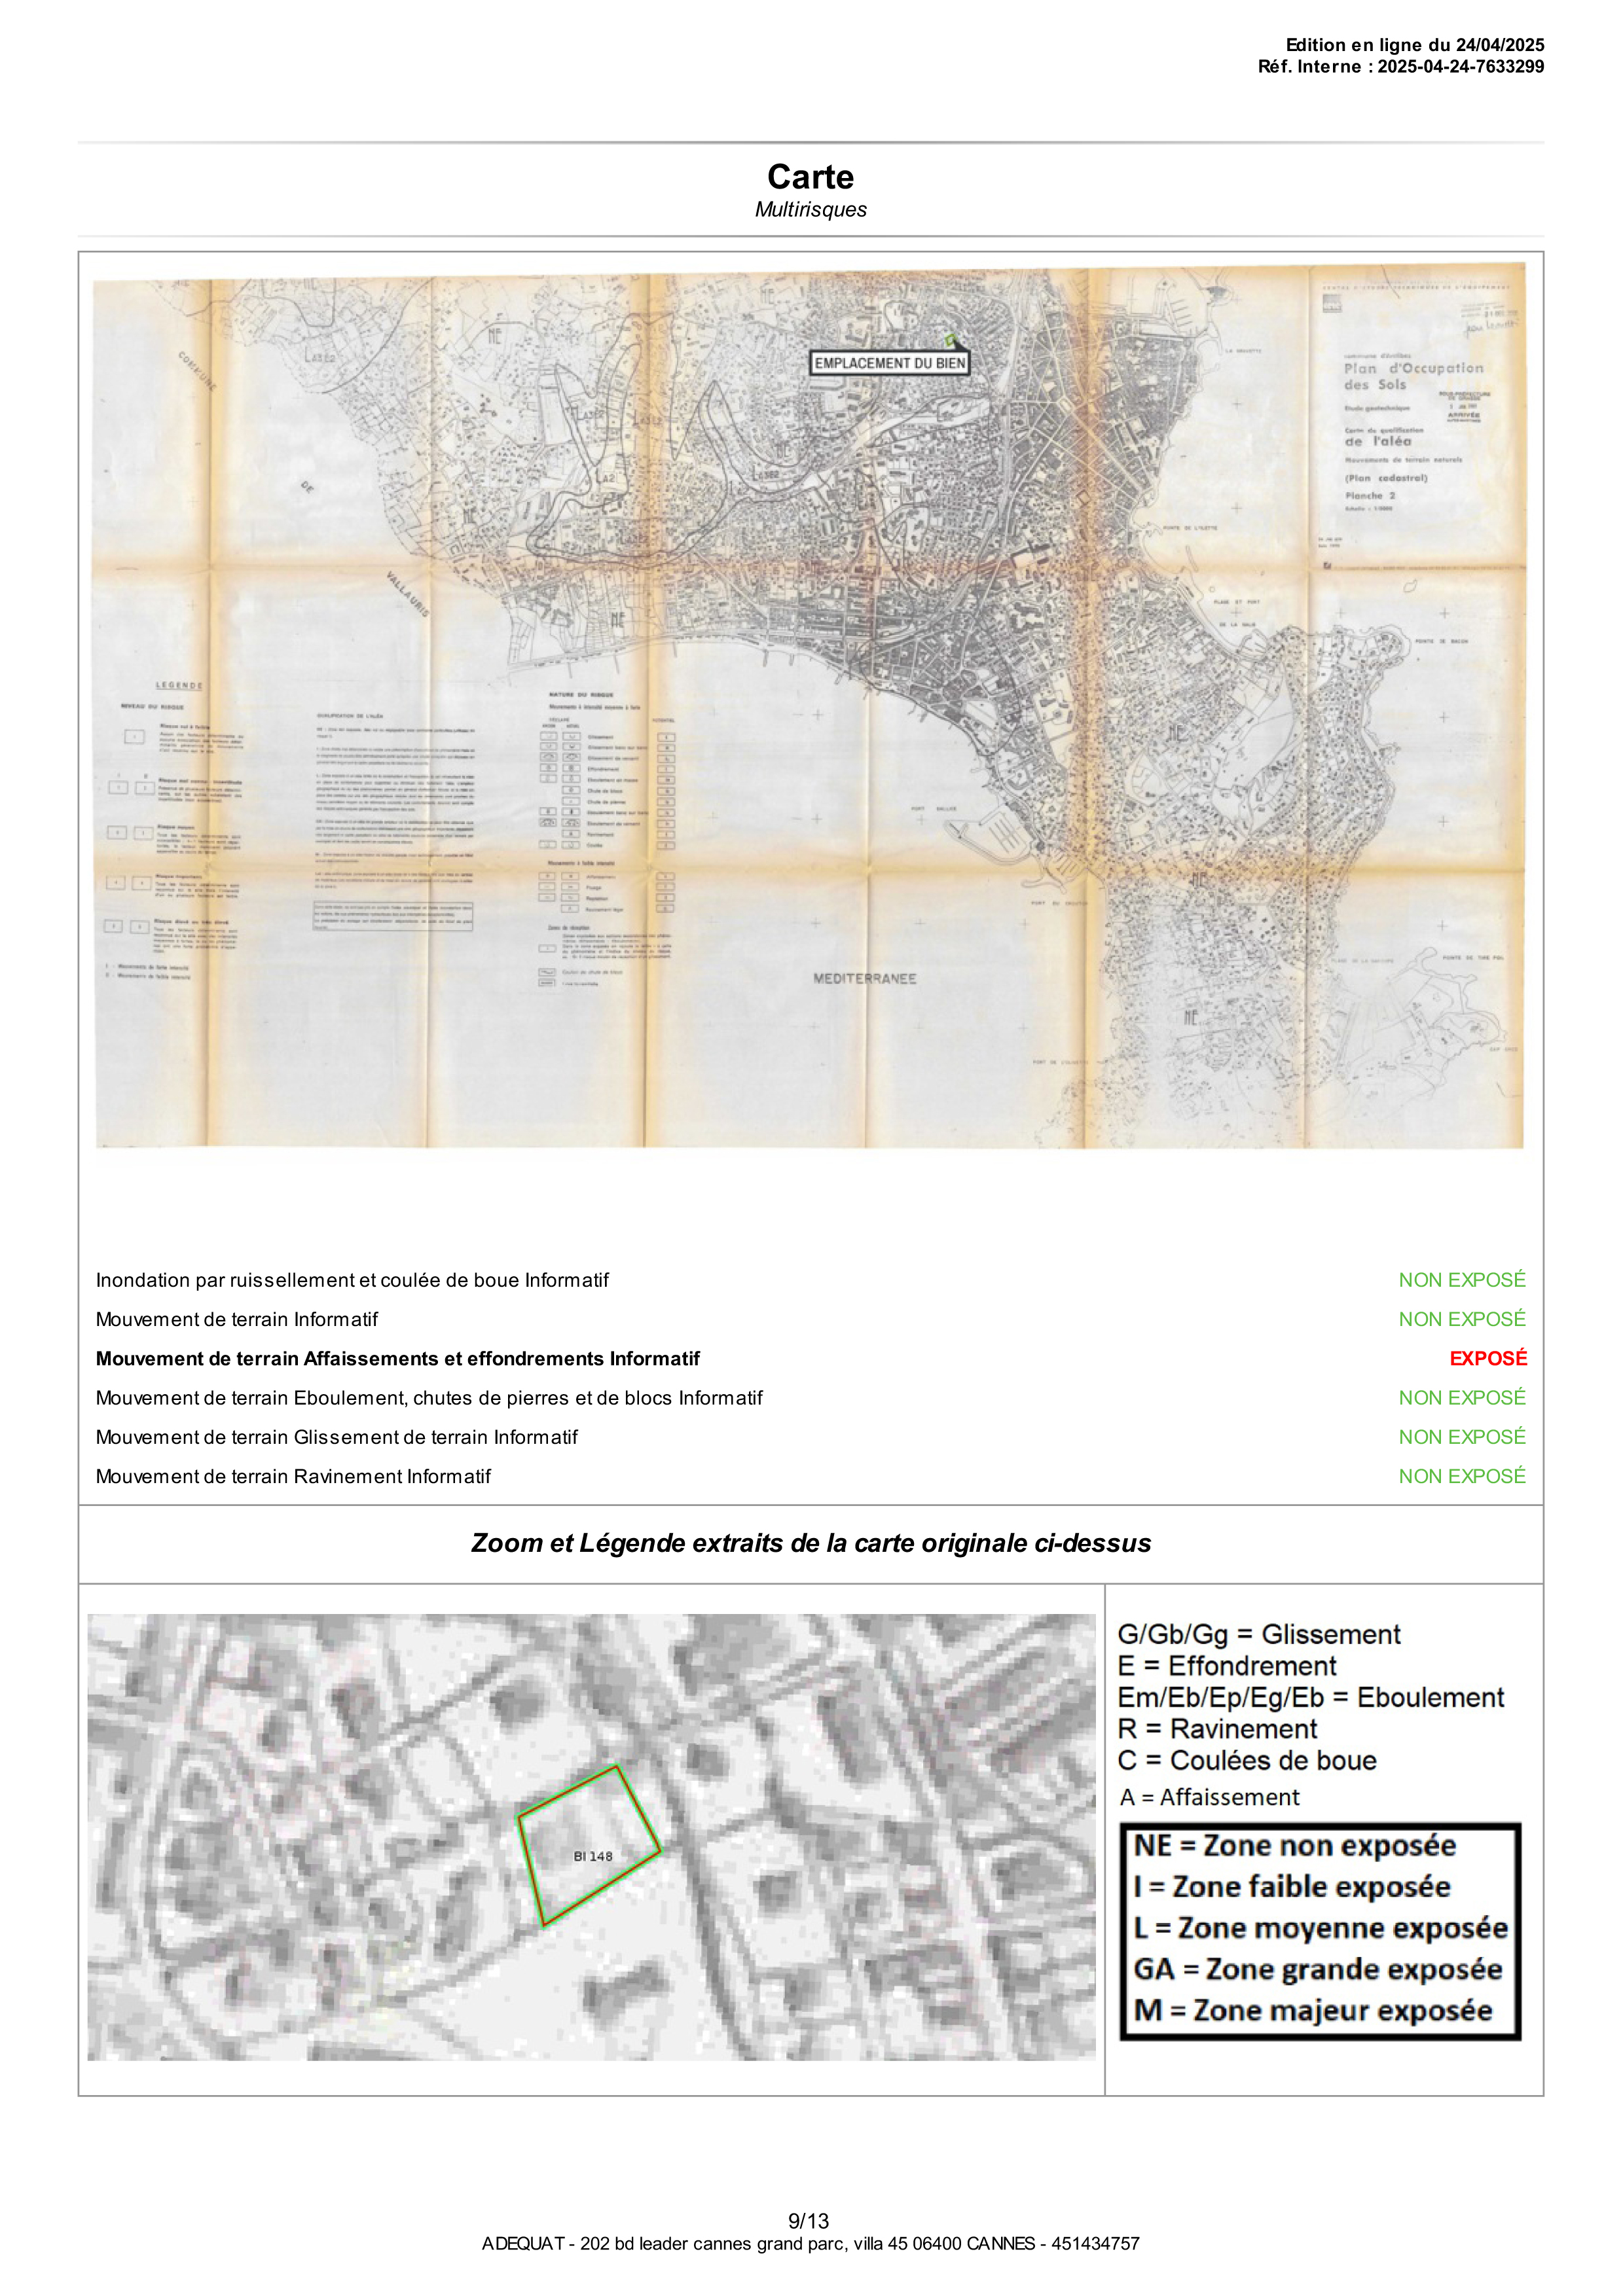Viewport: 1623px width, 2296px height.
Task: Click the 'LEGENDE' heading on the old map
Action: click(179, 685)
